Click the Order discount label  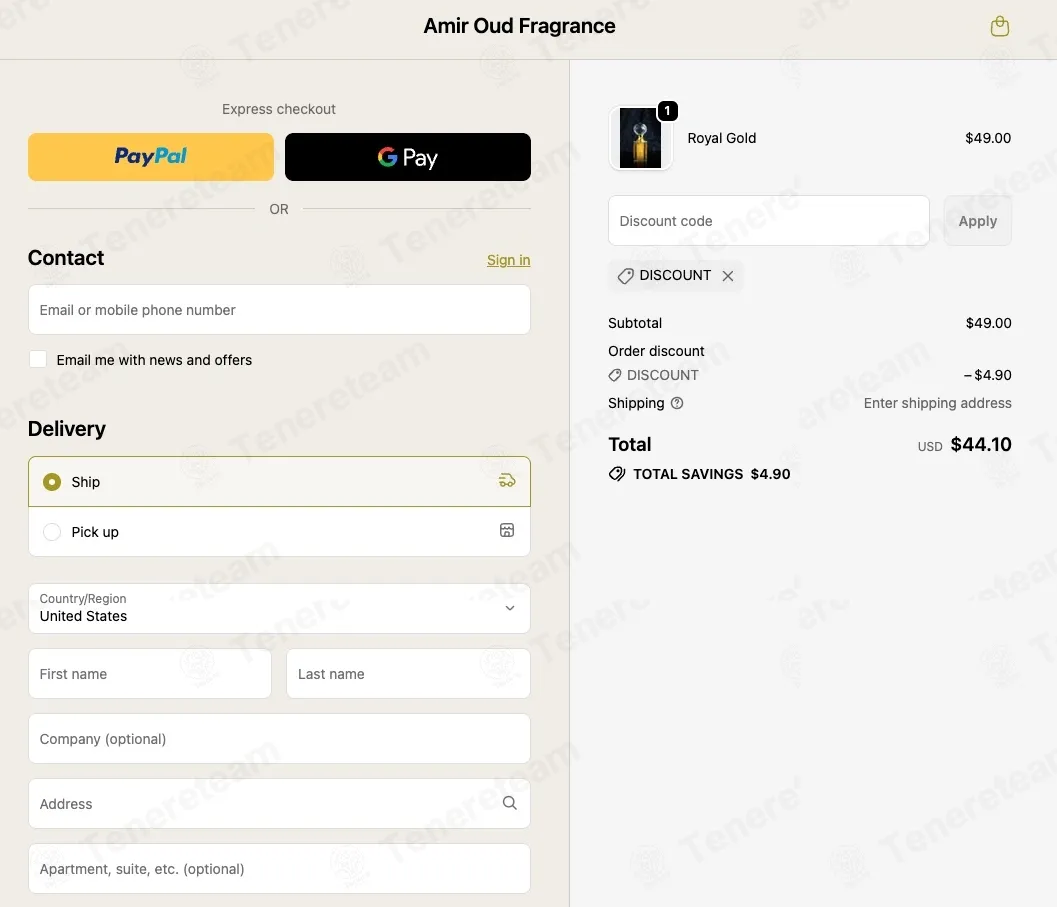(x=656, y=351)
